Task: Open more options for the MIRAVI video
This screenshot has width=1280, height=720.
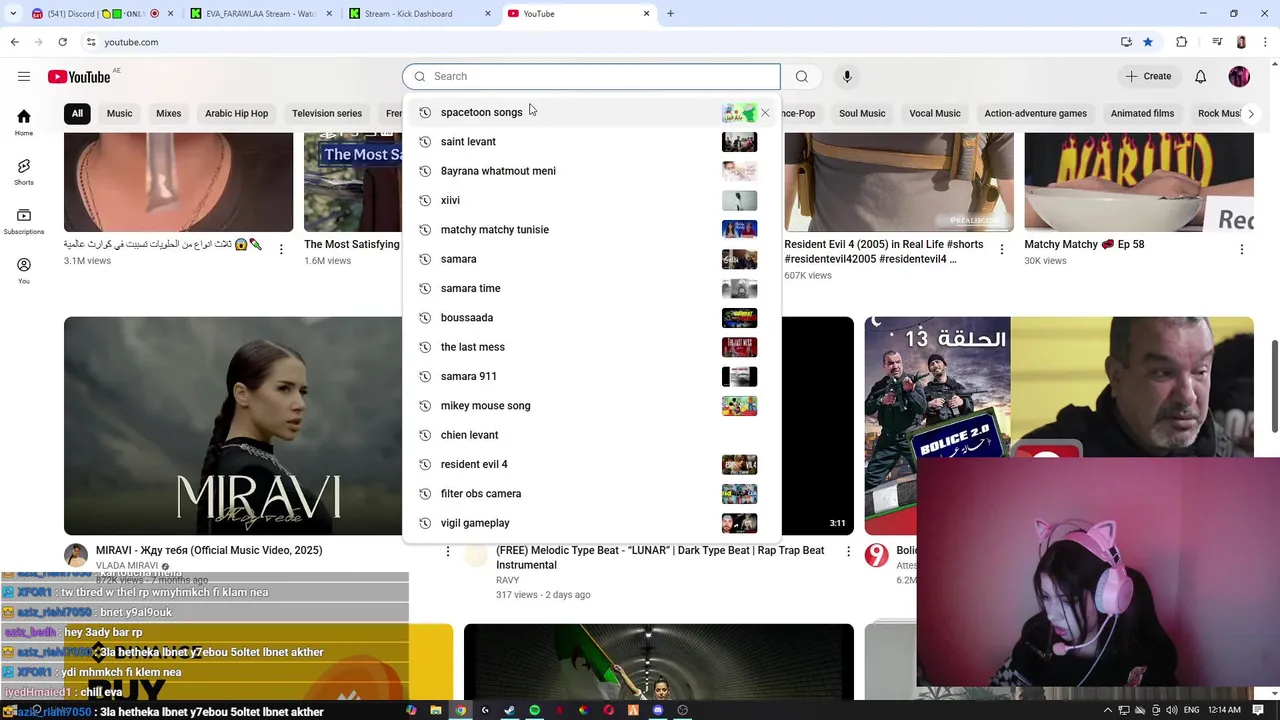Action: coord(447,551)
